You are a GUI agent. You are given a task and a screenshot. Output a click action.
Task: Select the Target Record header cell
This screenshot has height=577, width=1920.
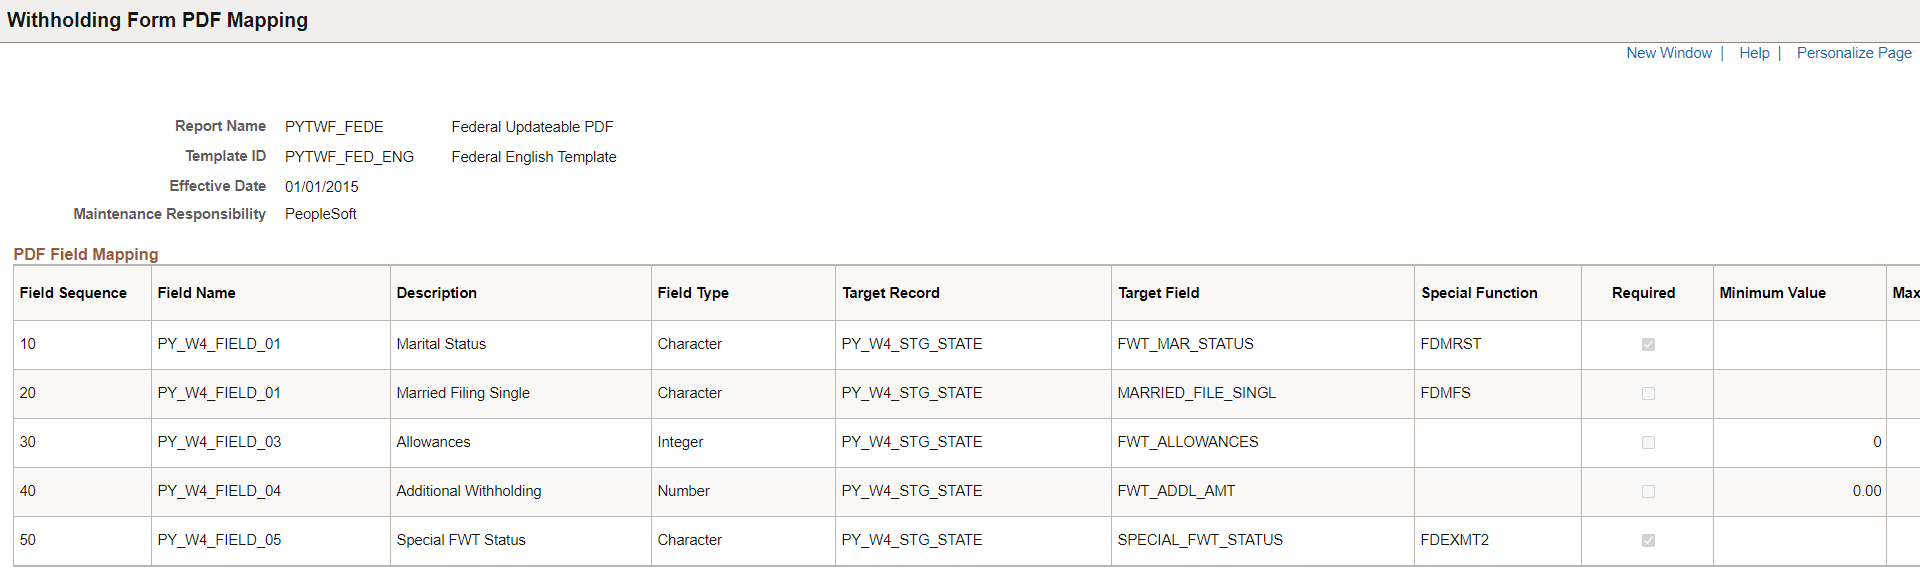click(891, 292)
